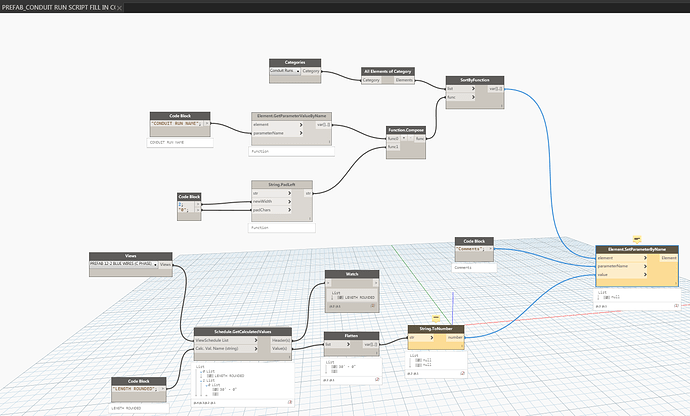
Task: Add an input with Function.Compose plus button
Action: point(404,138)
